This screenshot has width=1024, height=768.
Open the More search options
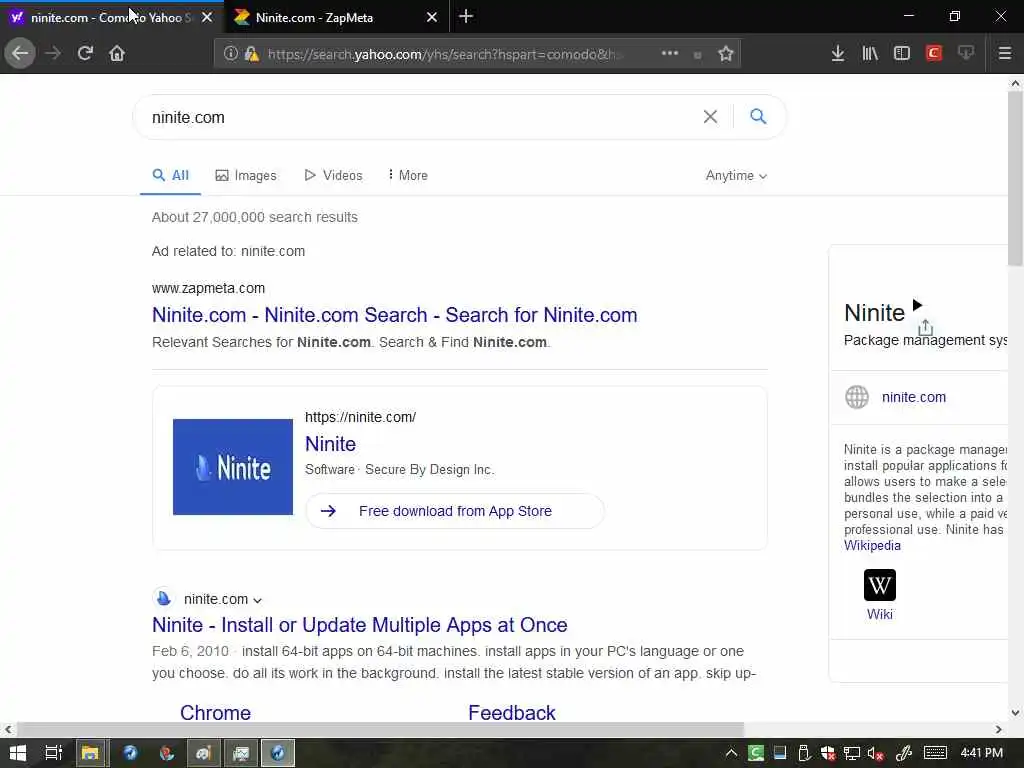coord(408,176)
